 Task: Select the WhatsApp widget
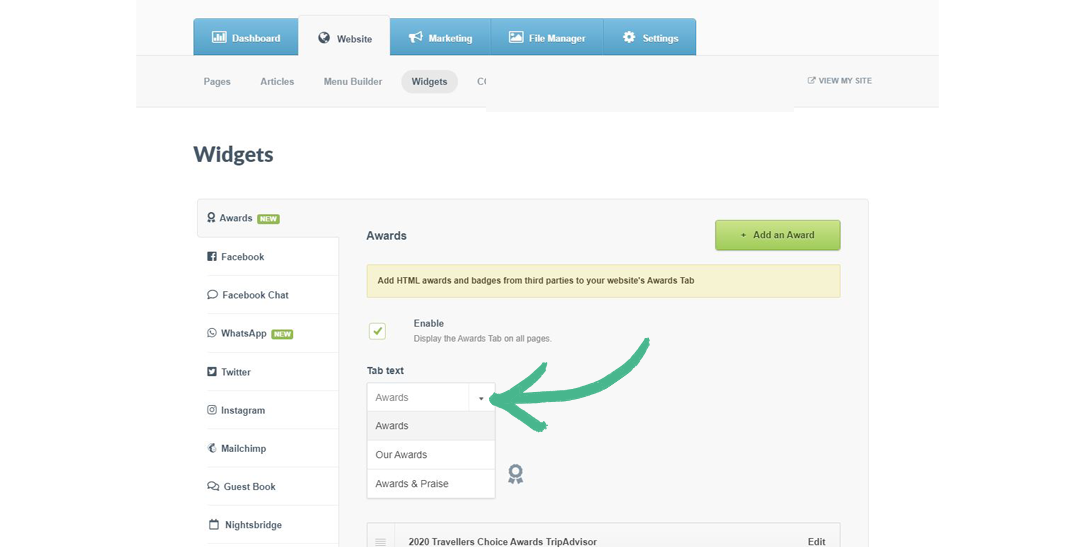[x=244, y=334]
